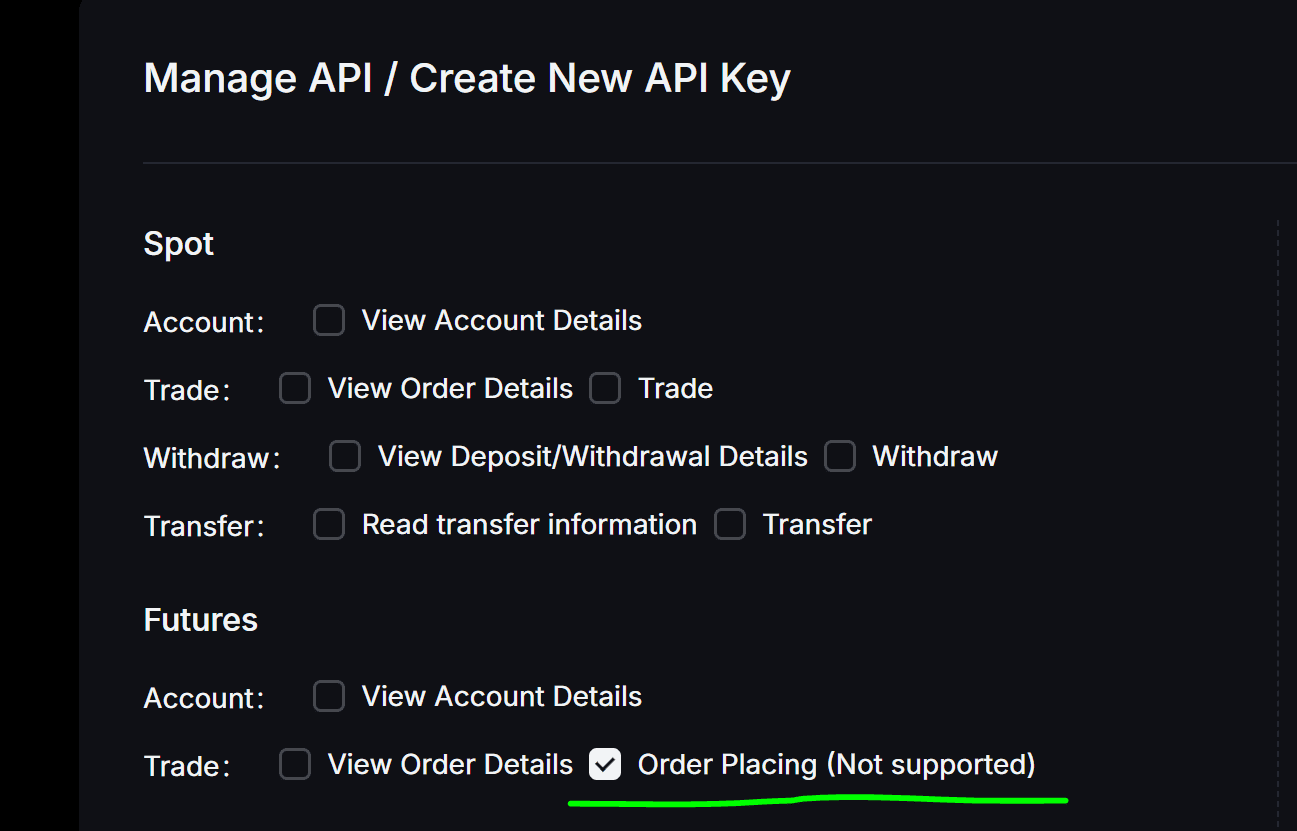Uncheck the Order Placing (Not supported) checkbox
The width and height of the screenshot is (1297, 831).
tap(605, 765)
